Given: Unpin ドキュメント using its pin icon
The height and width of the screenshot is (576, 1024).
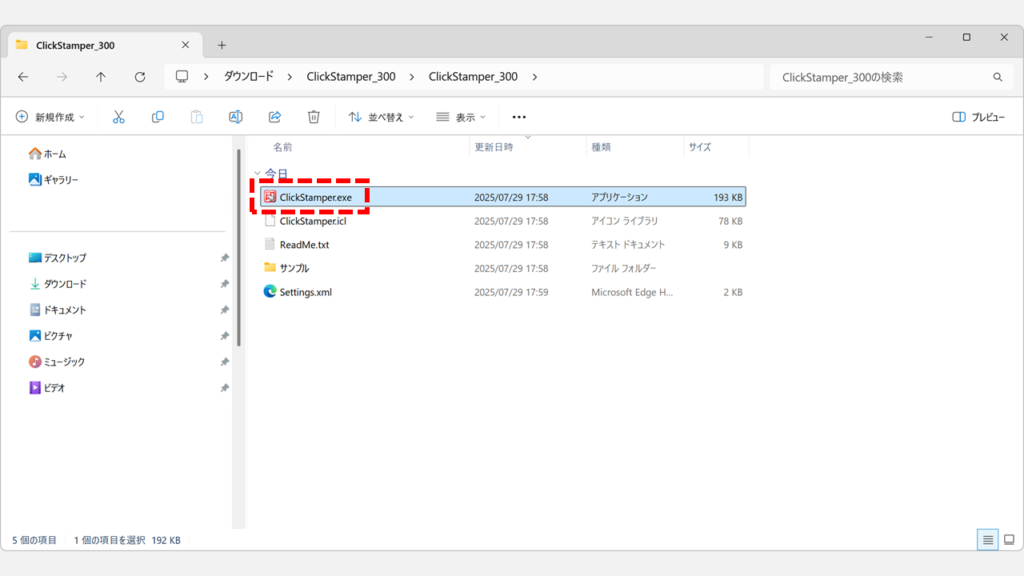Looking at the screenshot, I should click(x=225, y=310).
